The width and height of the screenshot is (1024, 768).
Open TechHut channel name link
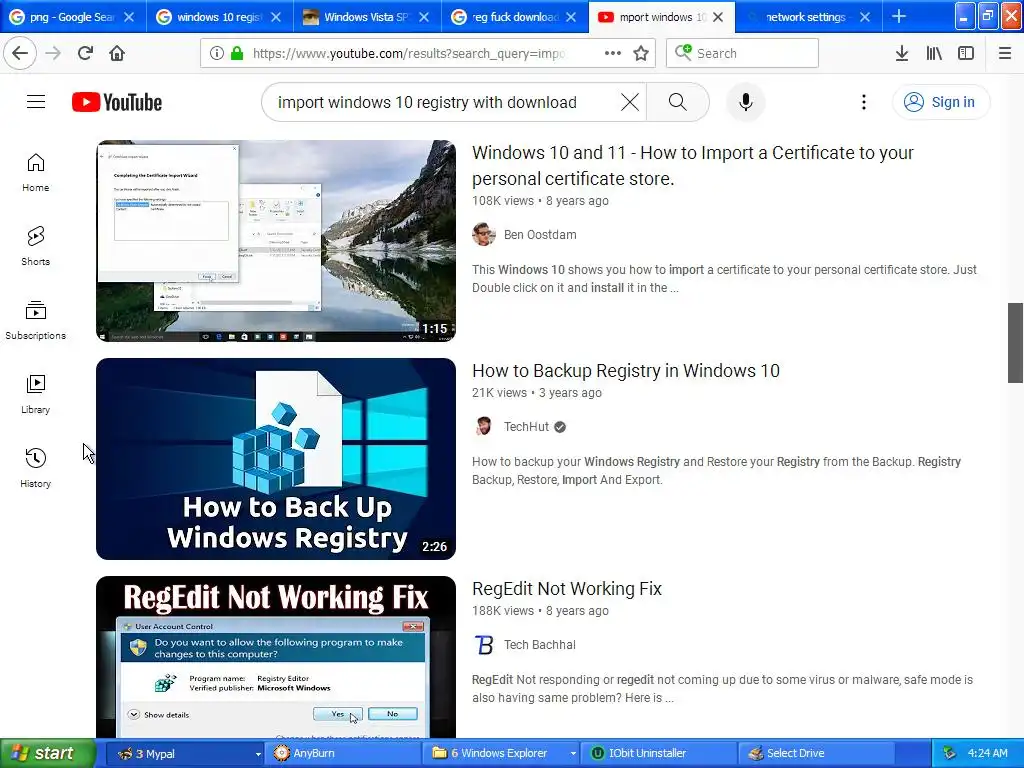(x=526, y=426)
